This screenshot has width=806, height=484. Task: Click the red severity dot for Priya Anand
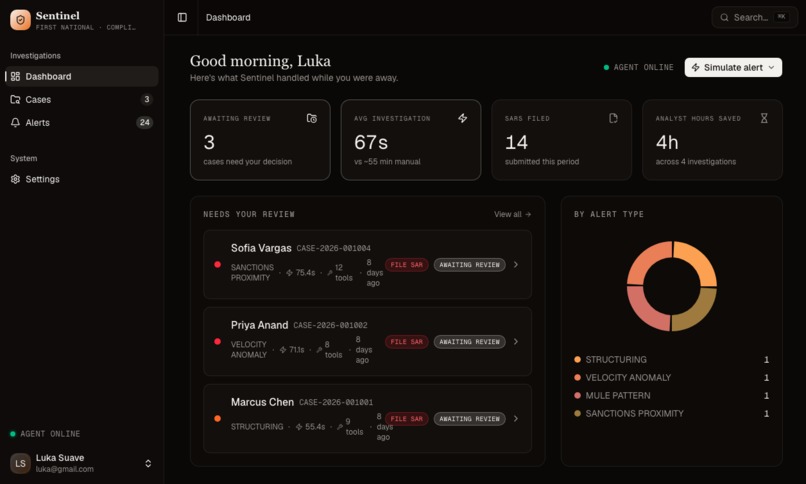217,342
